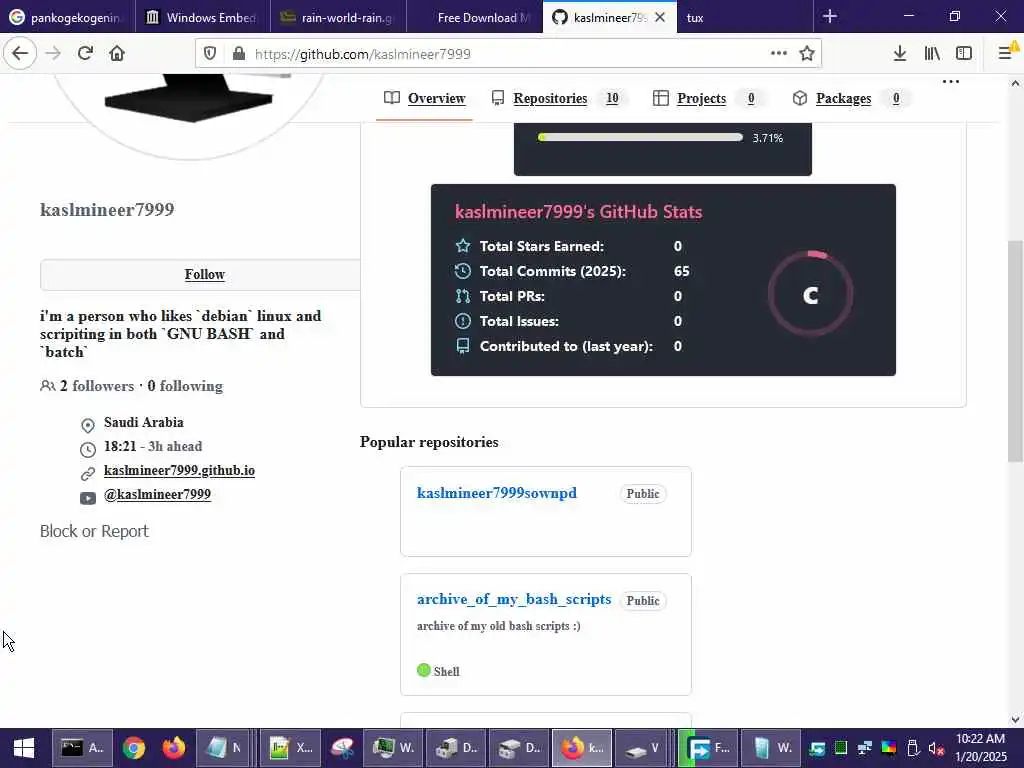
Task: Click the page vertical scrollbar thumb
Action: [x=1015, y=351]
